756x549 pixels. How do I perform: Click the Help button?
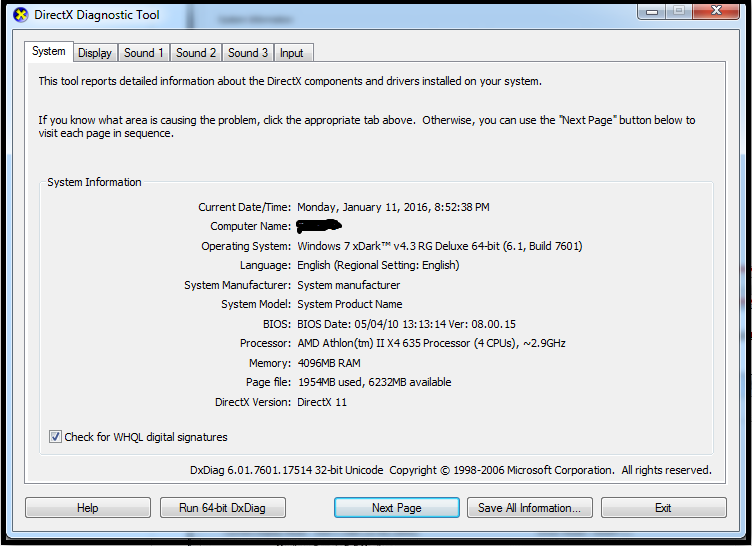(88, 508)
